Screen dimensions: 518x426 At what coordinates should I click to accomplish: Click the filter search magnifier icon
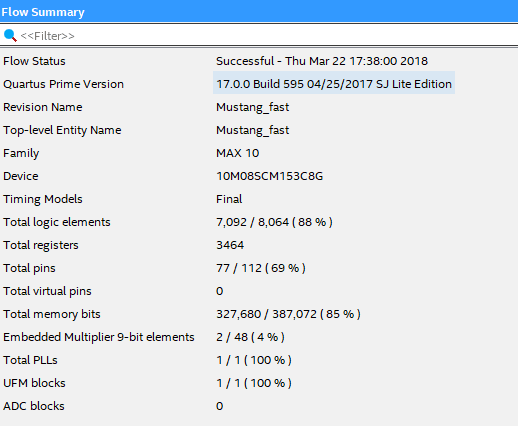pos(10,35)
